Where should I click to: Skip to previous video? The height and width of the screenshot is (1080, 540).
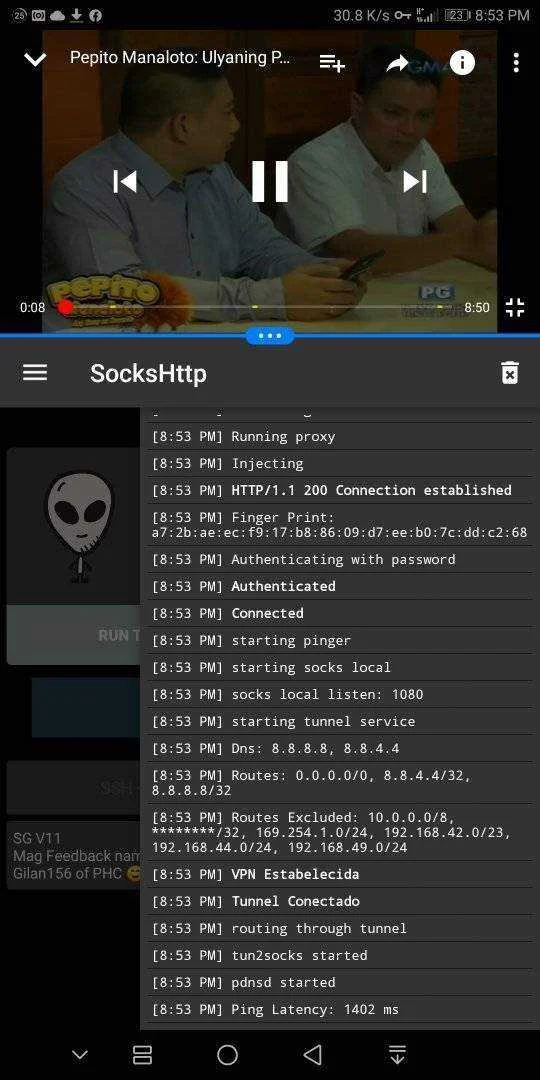click(x=125, y=181)
